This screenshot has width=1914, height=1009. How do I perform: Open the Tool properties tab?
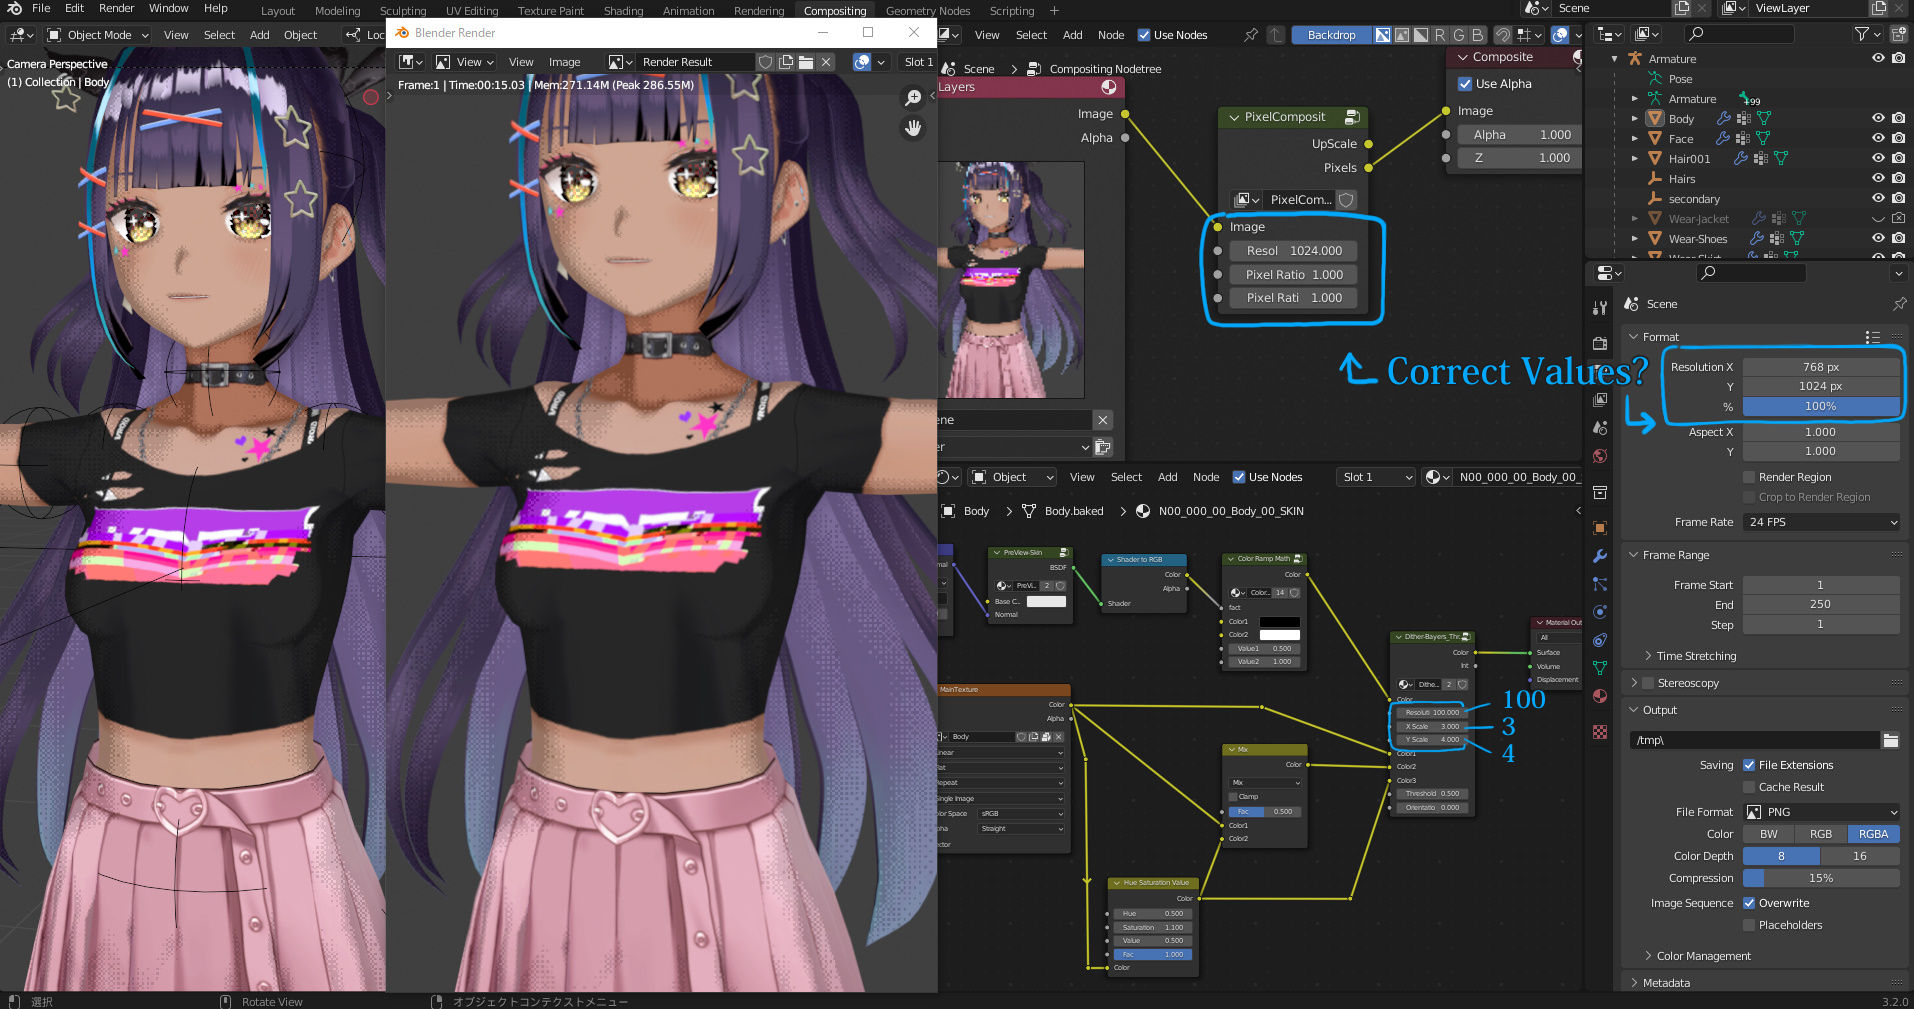(1600, 308)
